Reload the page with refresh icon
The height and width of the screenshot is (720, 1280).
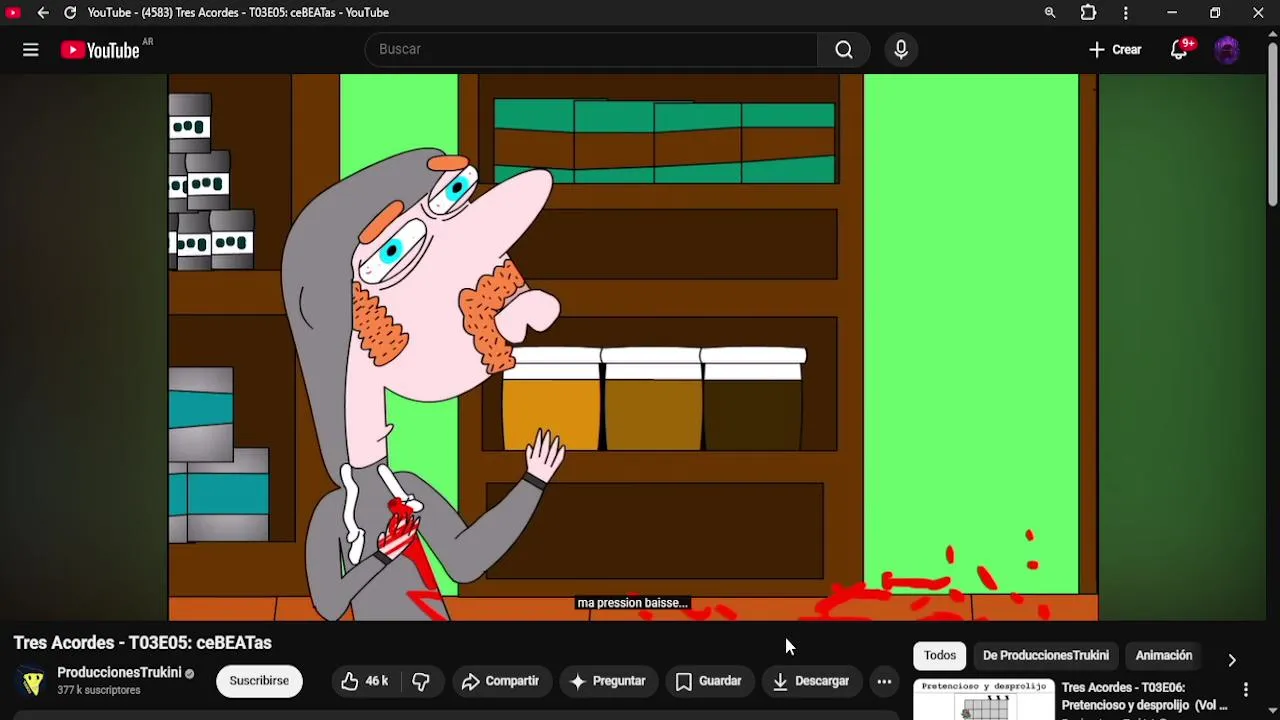pyautogui.click(x=70, y=13)
